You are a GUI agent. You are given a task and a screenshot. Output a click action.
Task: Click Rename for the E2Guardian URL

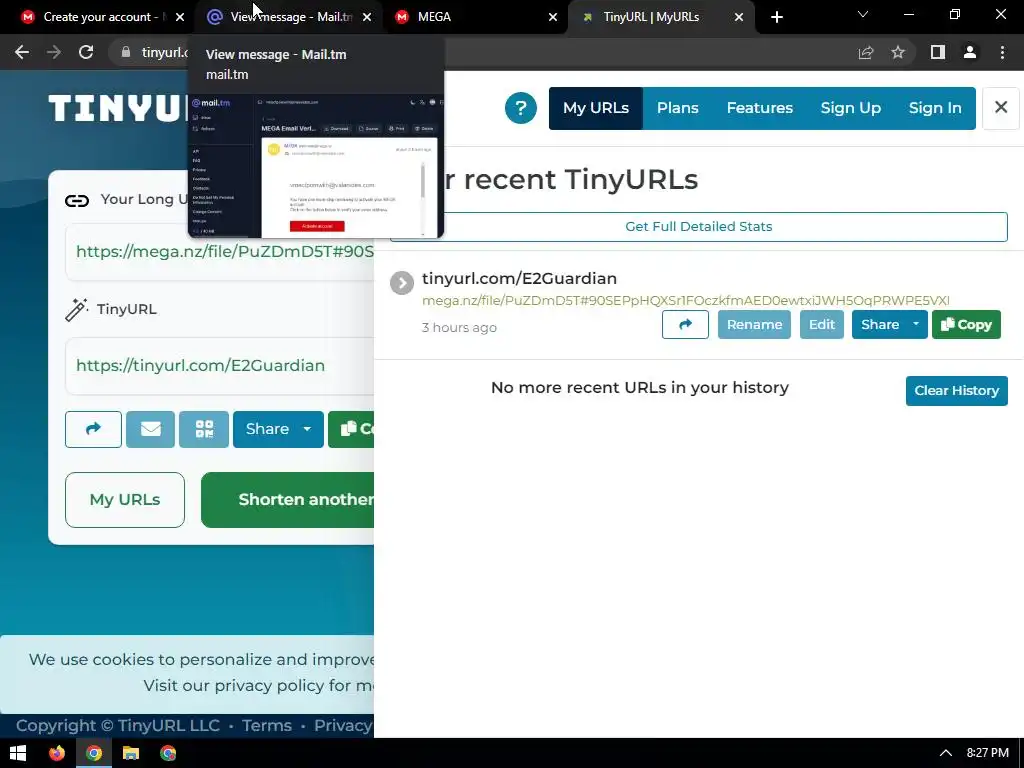coord(754,325)
